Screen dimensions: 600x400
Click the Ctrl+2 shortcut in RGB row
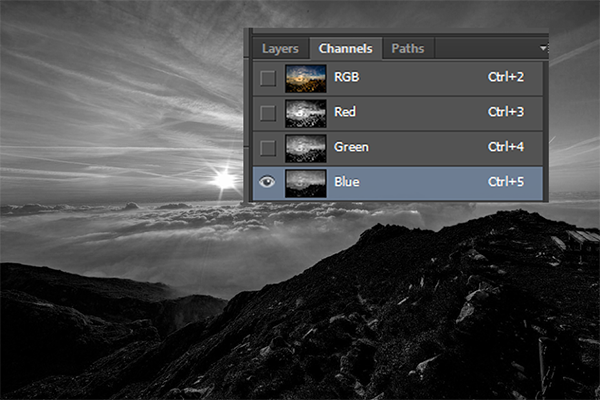point(507,78)
